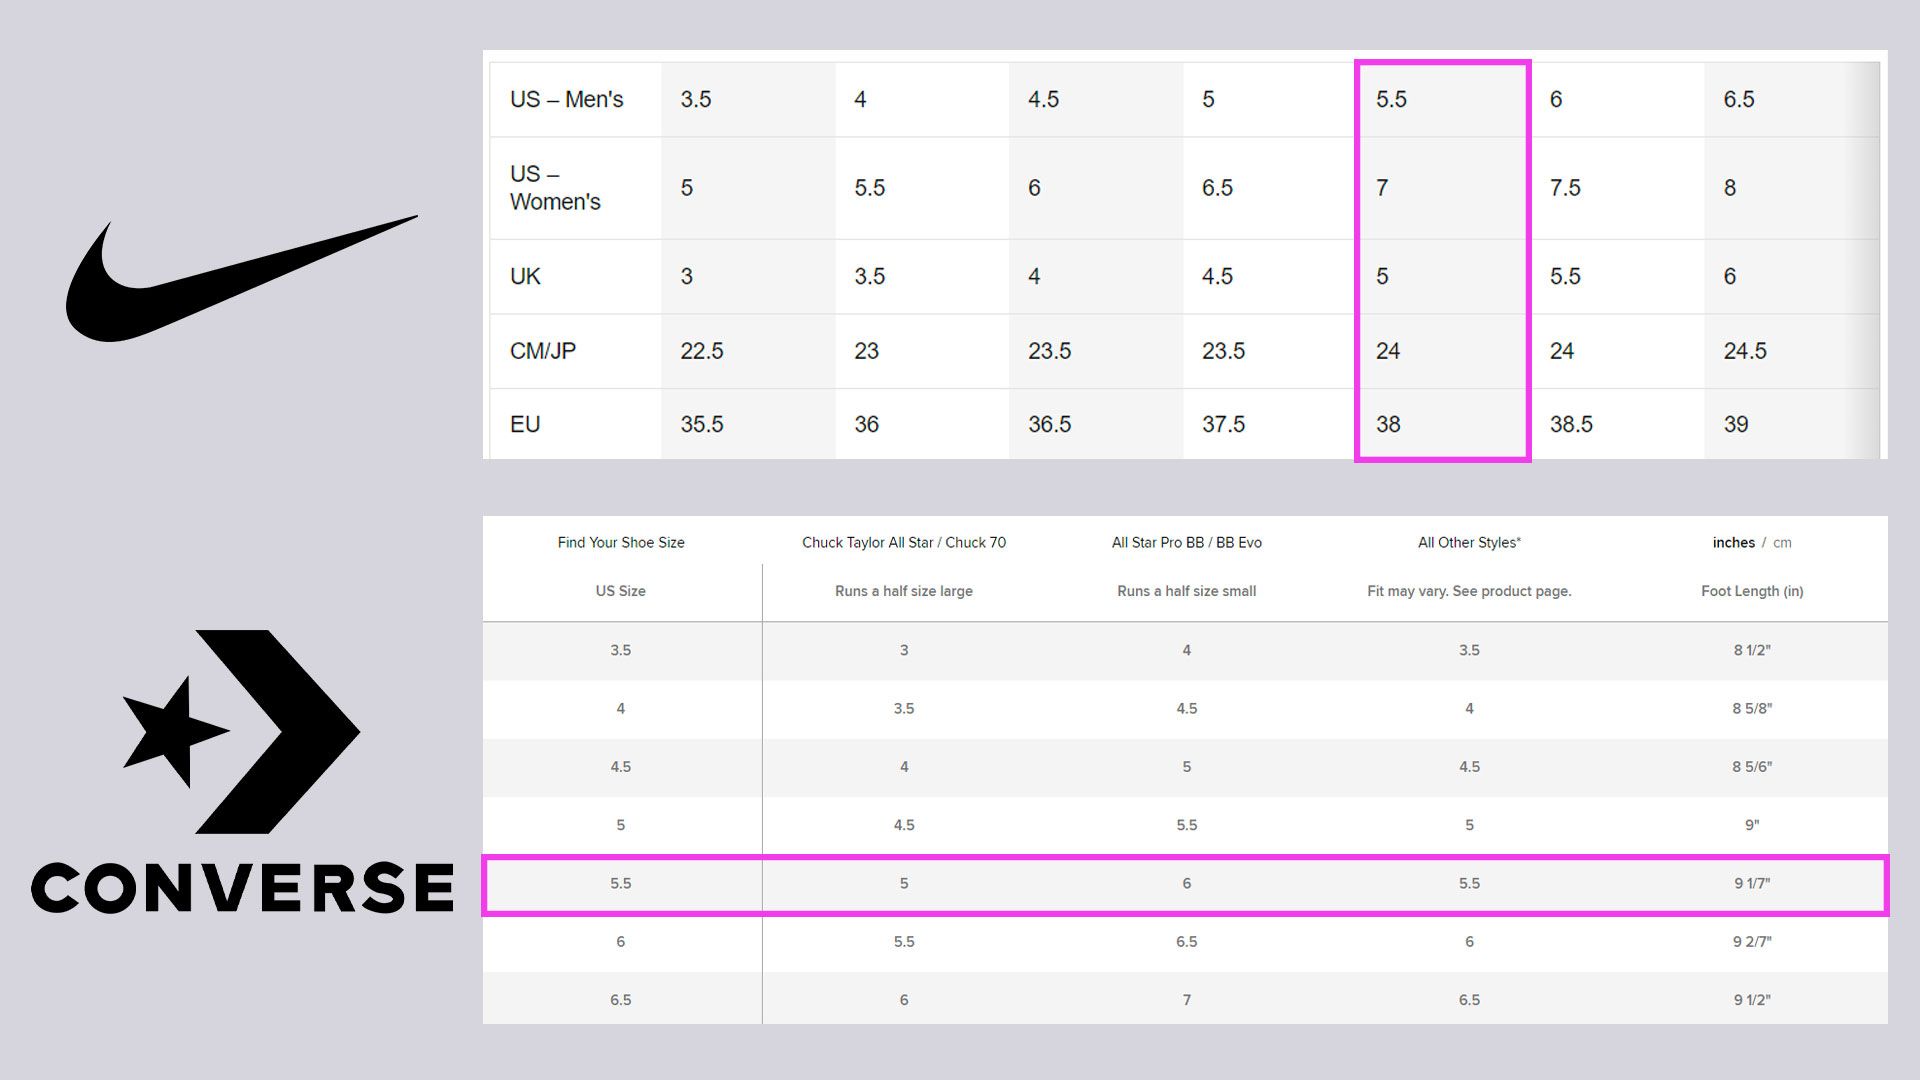
Task: Click 'Foot Length (in)' subheader
Action: [1752, 591]
